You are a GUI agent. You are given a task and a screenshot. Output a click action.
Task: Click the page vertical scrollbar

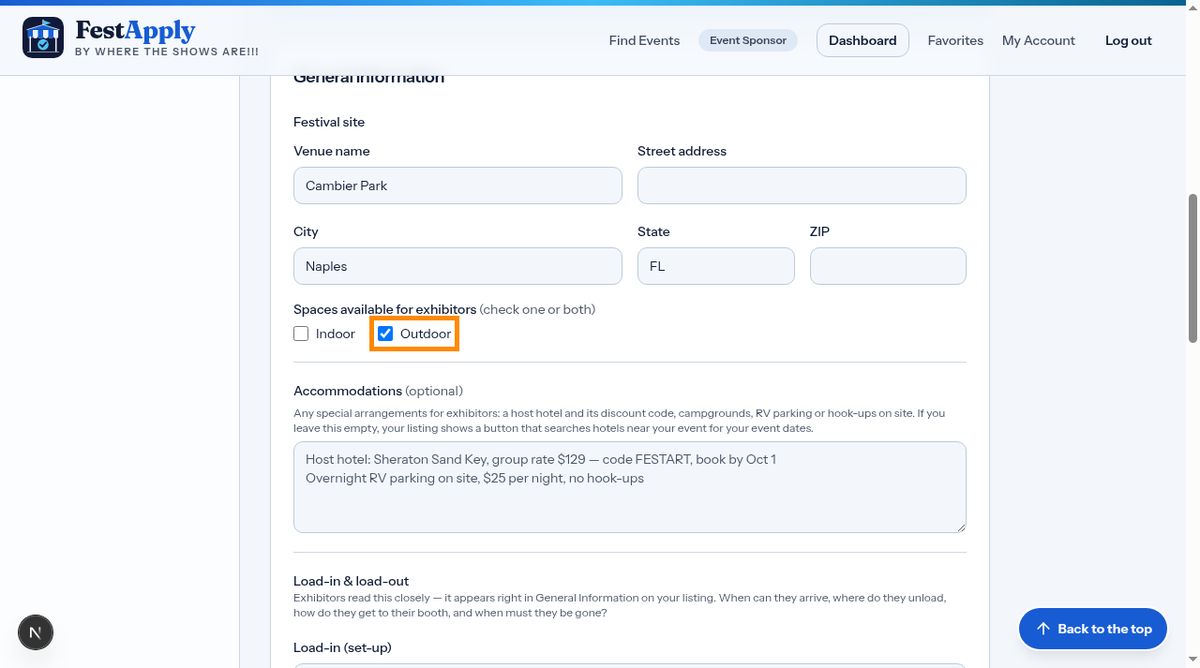(x=1192, y=270)
